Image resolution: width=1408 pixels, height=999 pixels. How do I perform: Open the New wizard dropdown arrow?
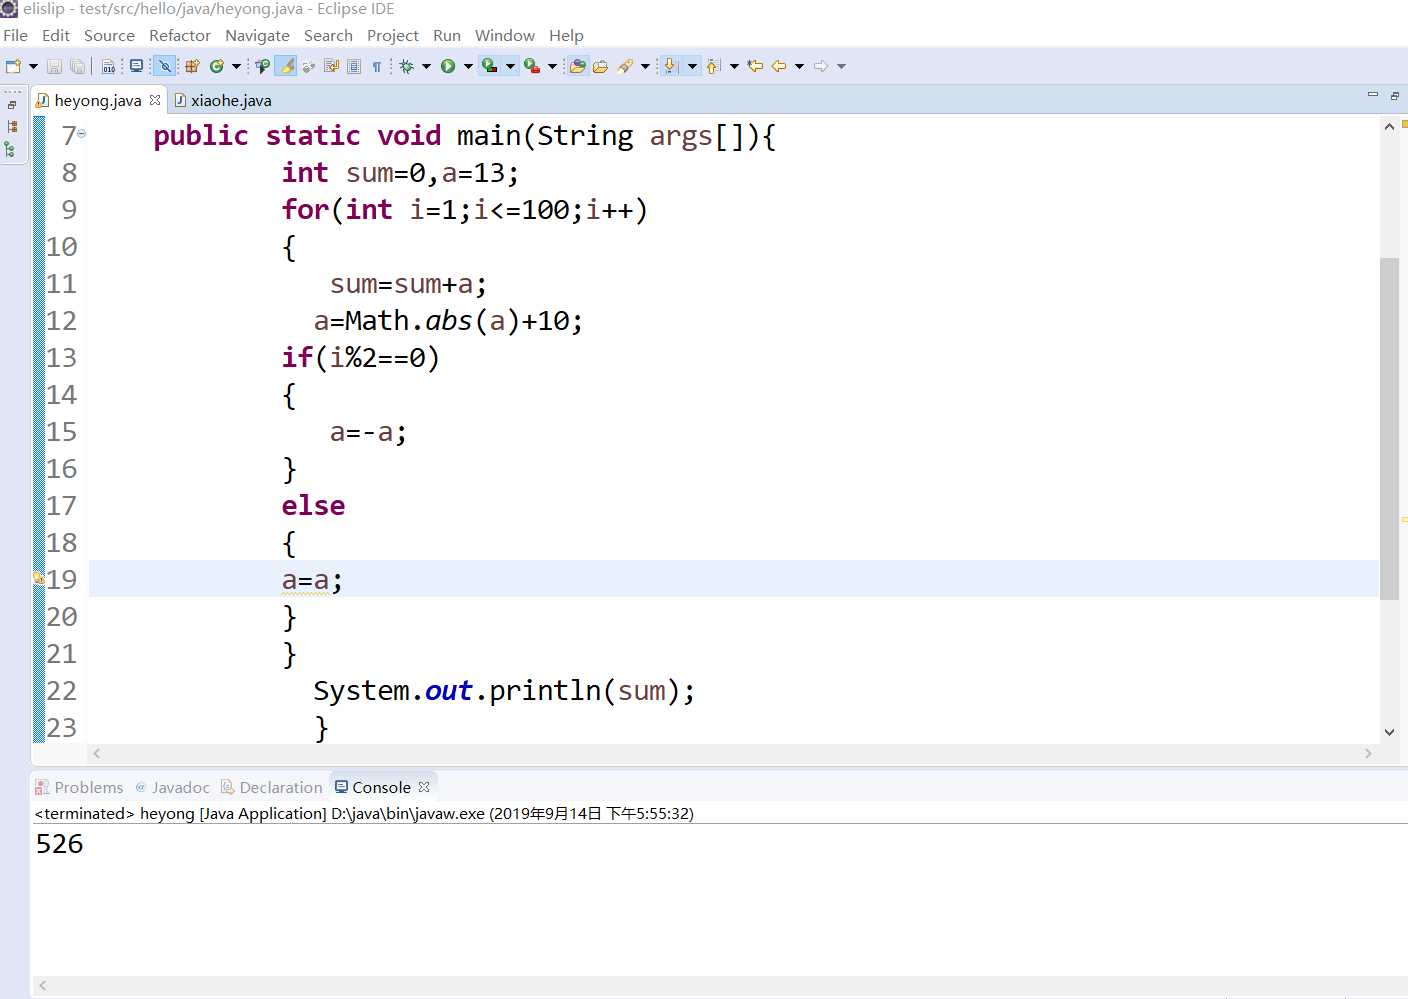33,66
